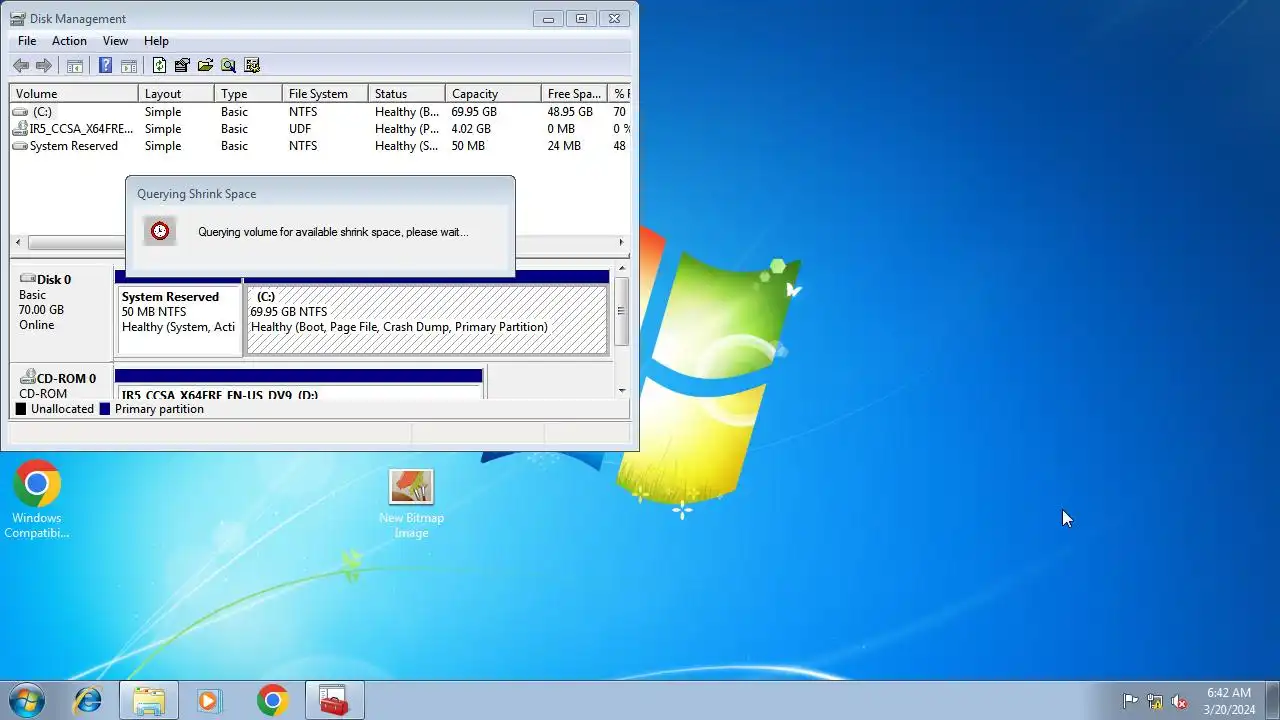This screenshot has height=720, width=1280.
Task: Click the Forward arrow toolbar icon
Action: click(x=44, y=66)
